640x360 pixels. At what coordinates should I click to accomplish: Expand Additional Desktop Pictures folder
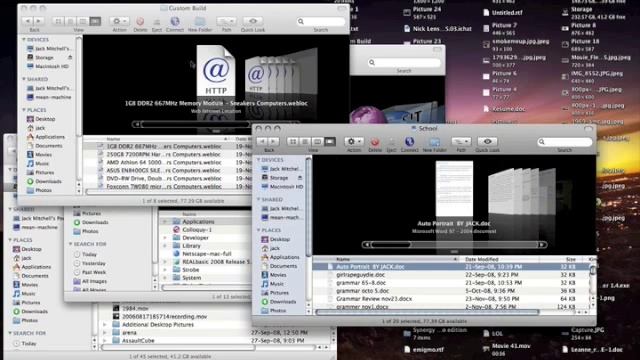pos(104,325)
